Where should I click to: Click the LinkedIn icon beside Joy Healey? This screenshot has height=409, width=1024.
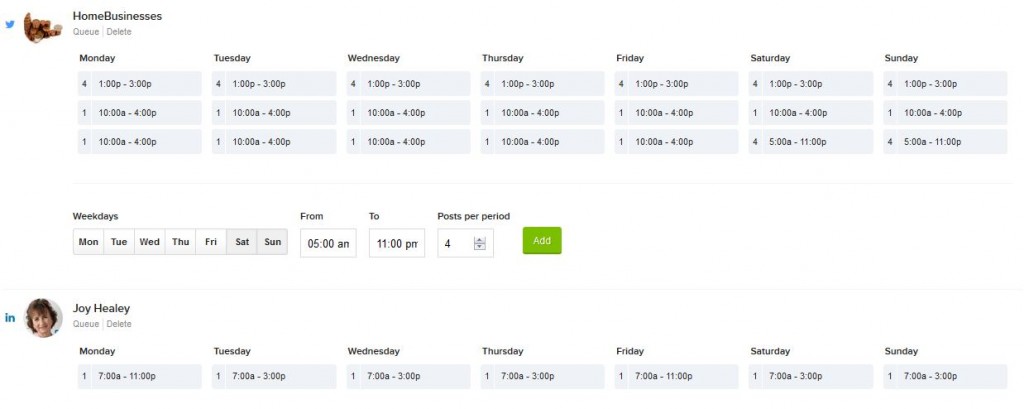point(10,318)
